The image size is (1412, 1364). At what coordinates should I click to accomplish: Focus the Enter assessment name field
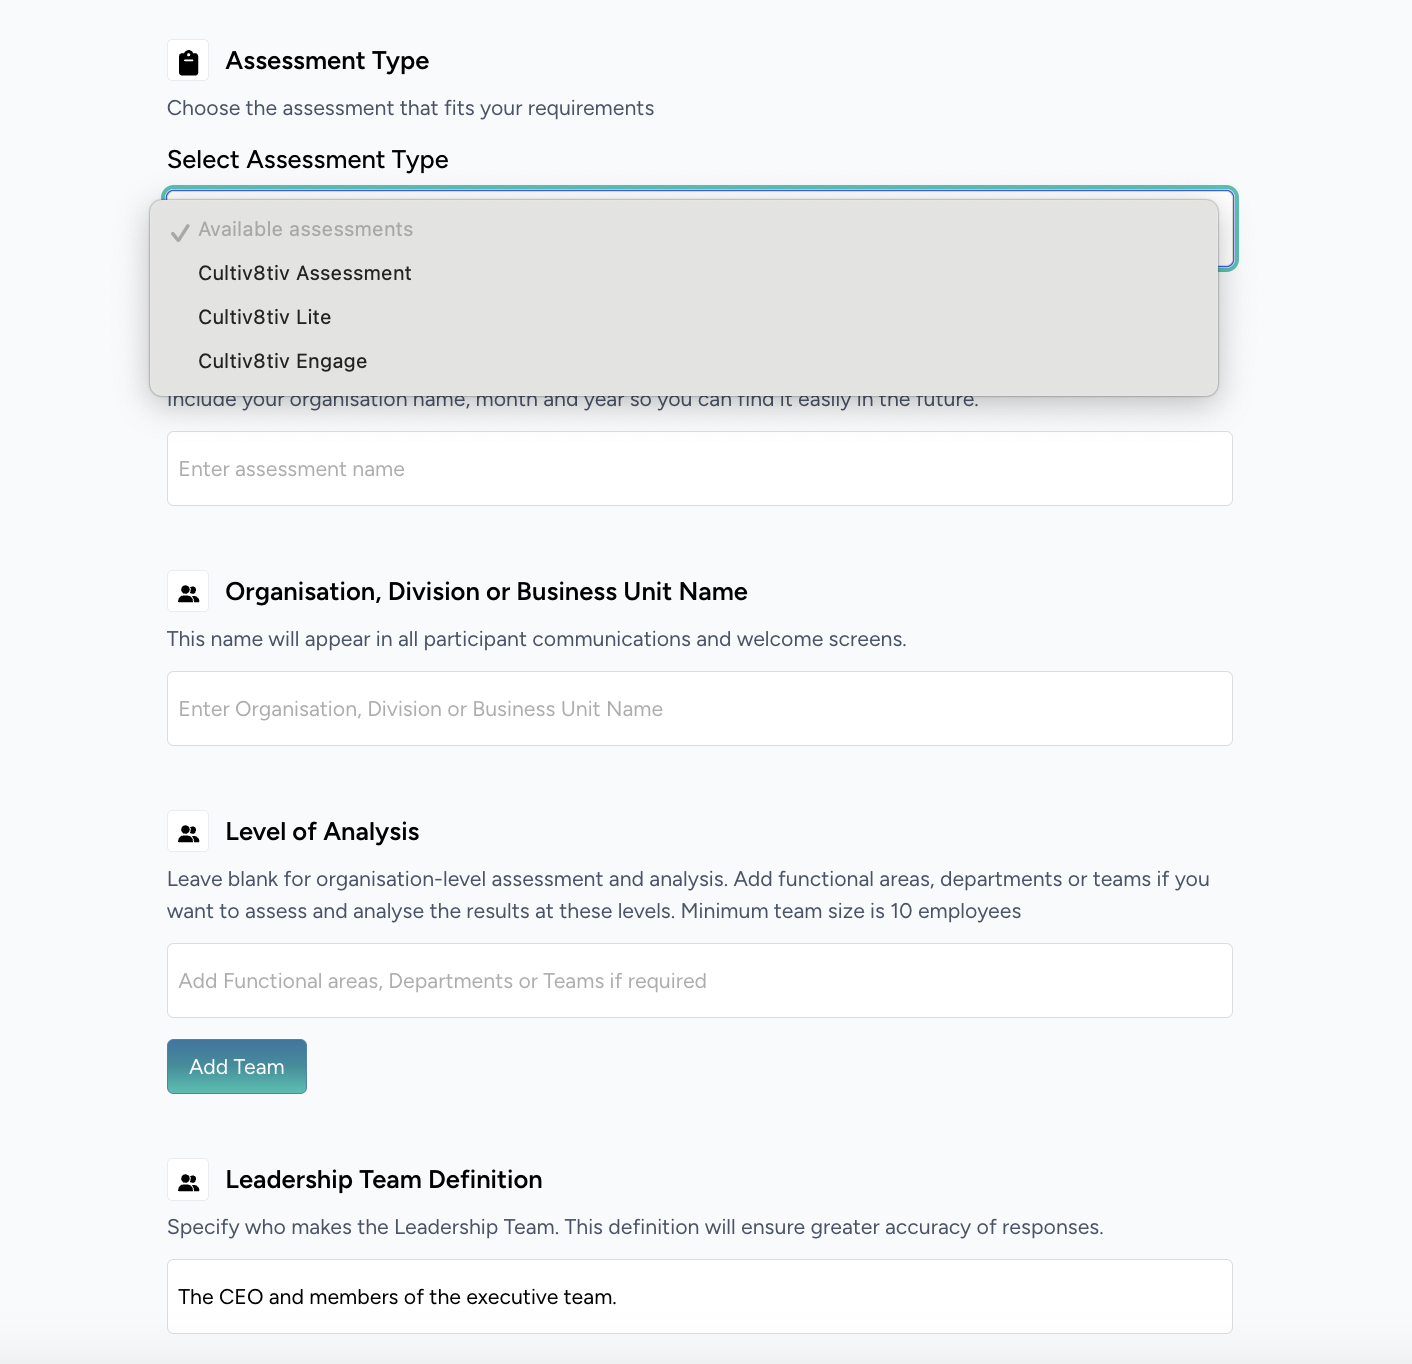click(x=699, y=469)
